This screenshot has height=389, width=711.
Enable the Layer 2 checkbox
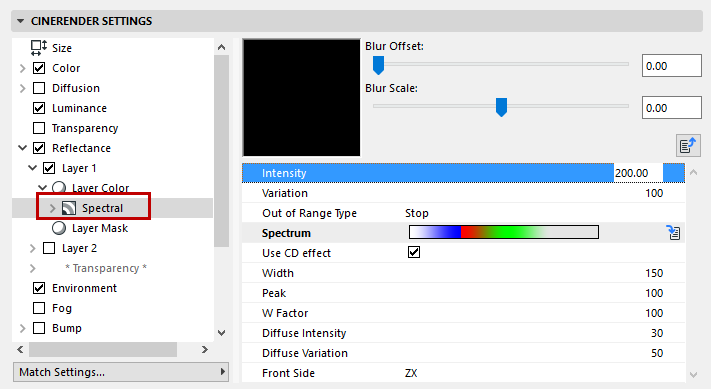point(49,248)
